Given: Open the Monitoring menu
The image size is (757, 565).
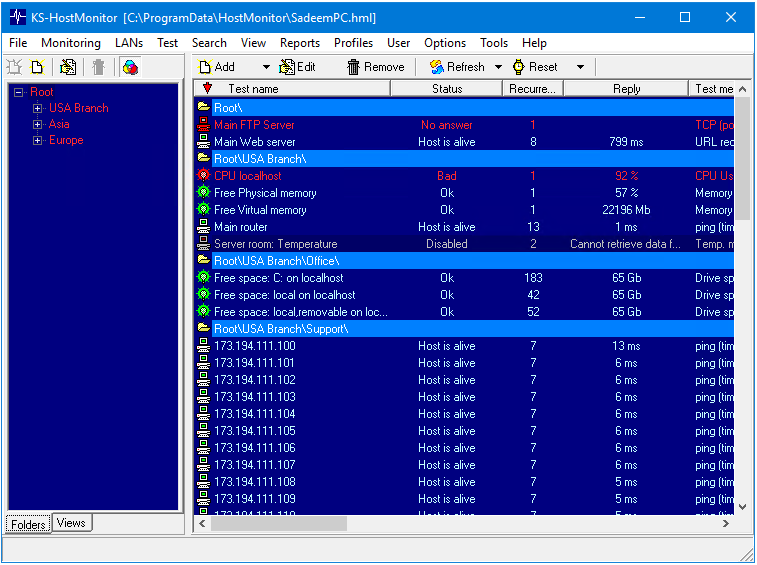Looking at the screenshot, I should click(70, 43).
